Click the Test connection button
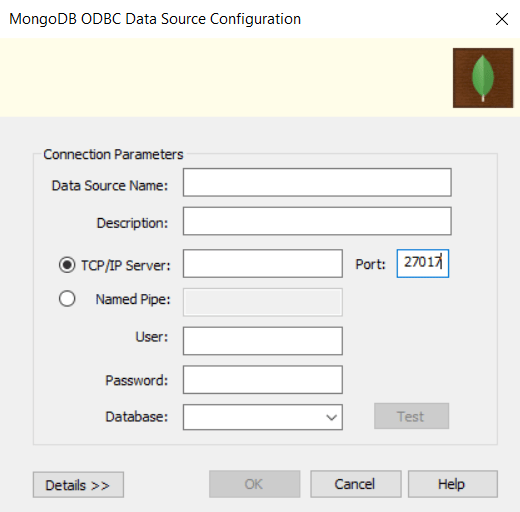 pyautogui.click(x=411, y=416)
